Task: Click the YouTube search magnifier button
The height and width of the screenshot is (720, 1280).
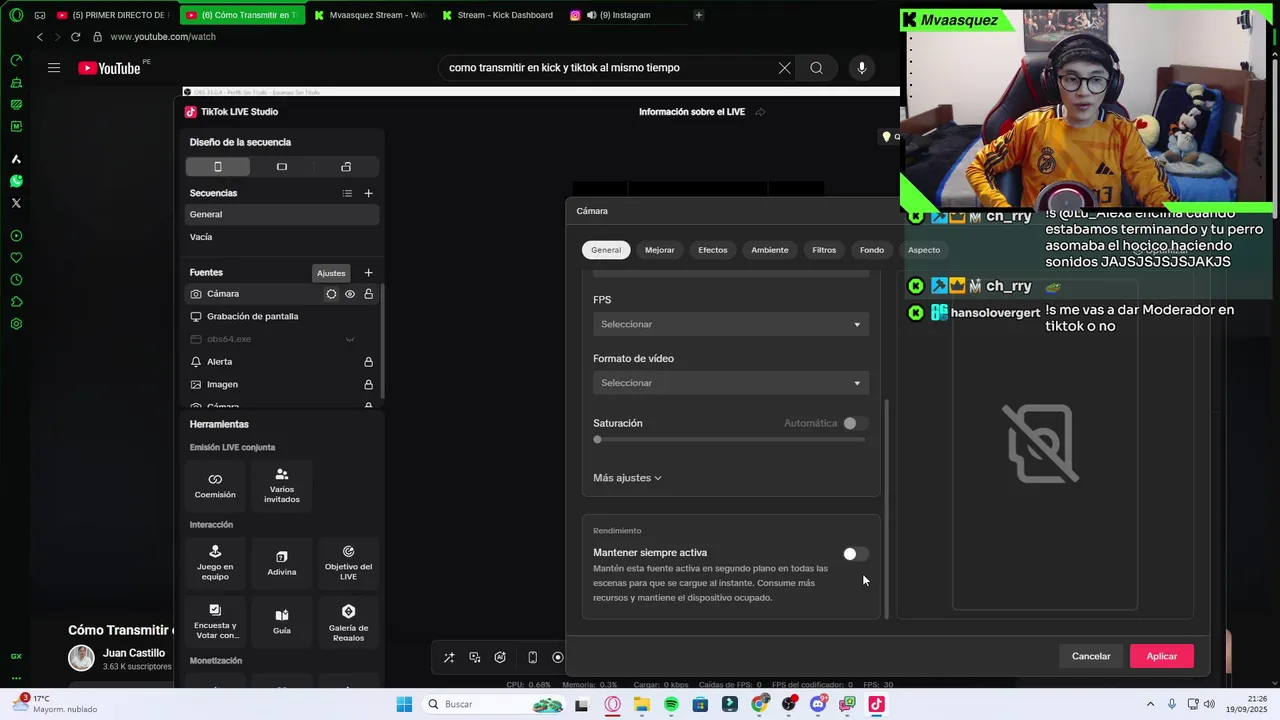Action: [x=816, y=68]
